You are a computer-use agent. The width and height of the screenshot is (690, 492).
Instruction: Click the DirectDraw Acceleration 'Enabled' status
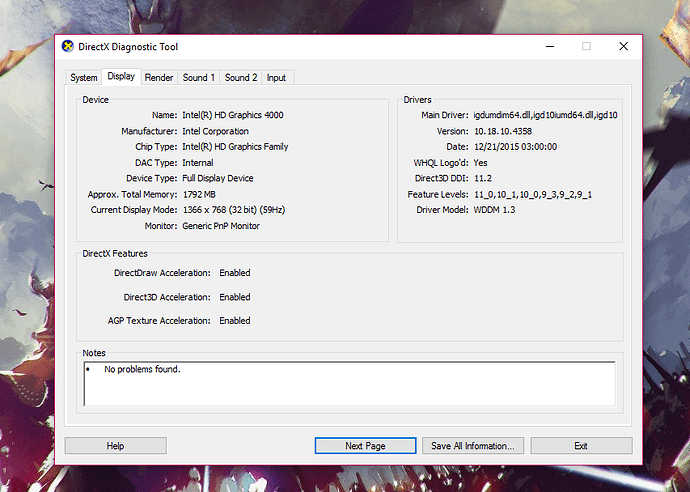235,273
